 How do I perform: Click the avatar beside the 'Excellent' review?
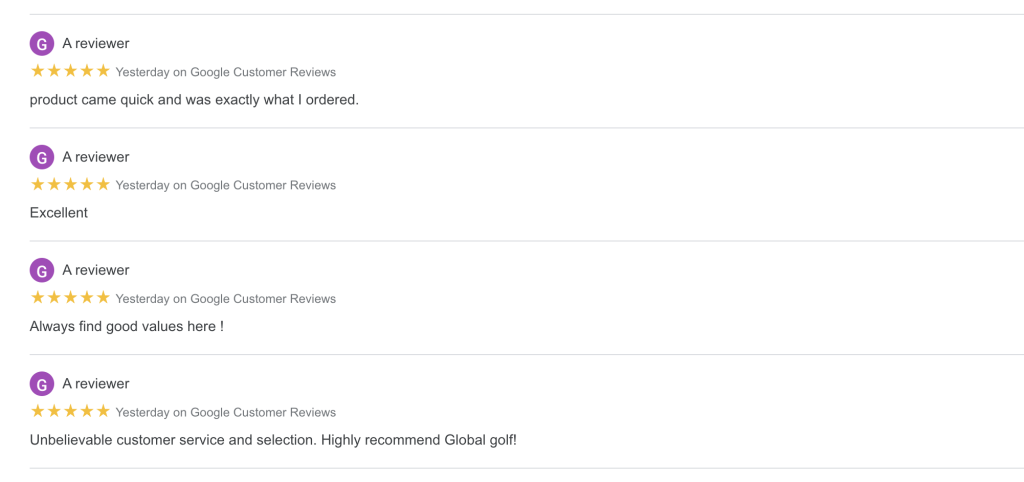(42, 157)
